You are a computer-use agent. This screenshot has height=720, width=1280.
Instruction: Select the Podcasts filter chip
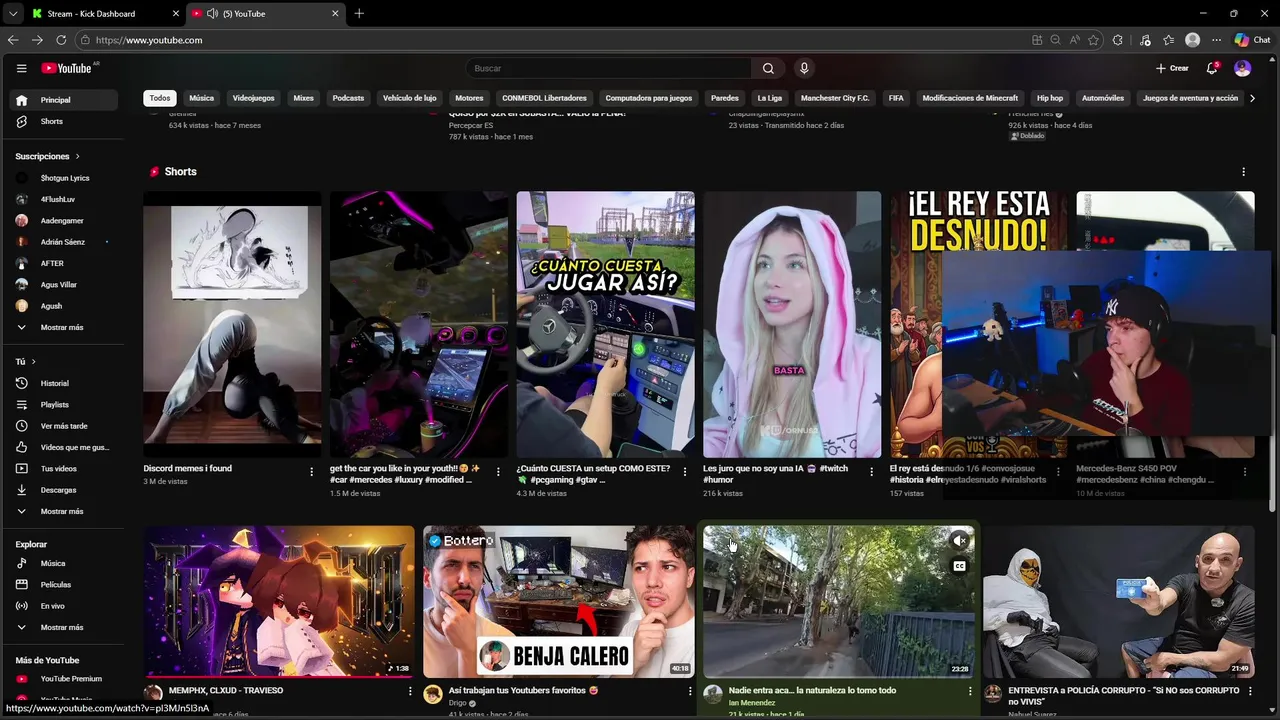[x=348, y=98]
